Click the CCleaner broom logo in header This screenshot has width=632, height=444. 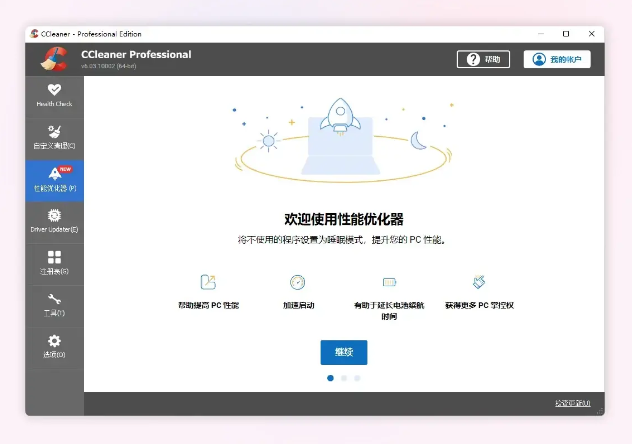[54, 59]
